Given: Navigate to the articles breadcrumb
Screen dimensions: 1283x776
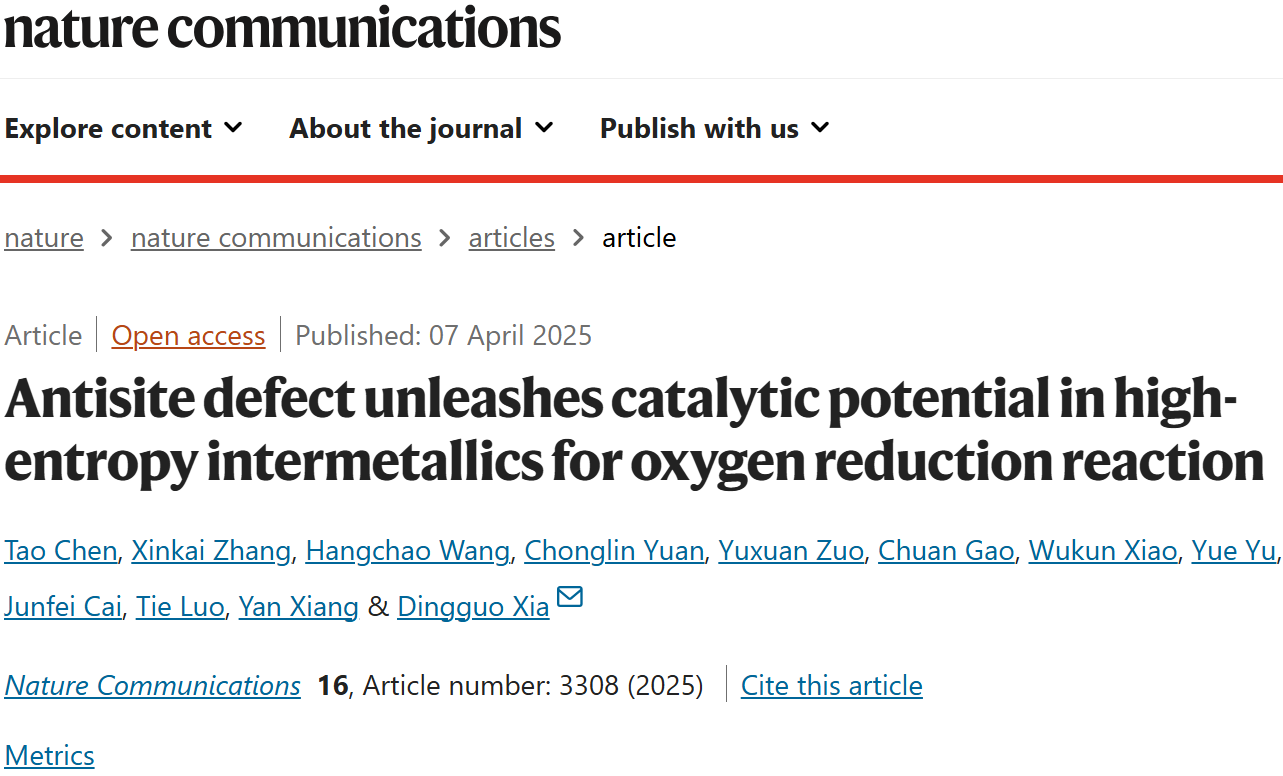Looking at the screenshot, I should point(511,238).
